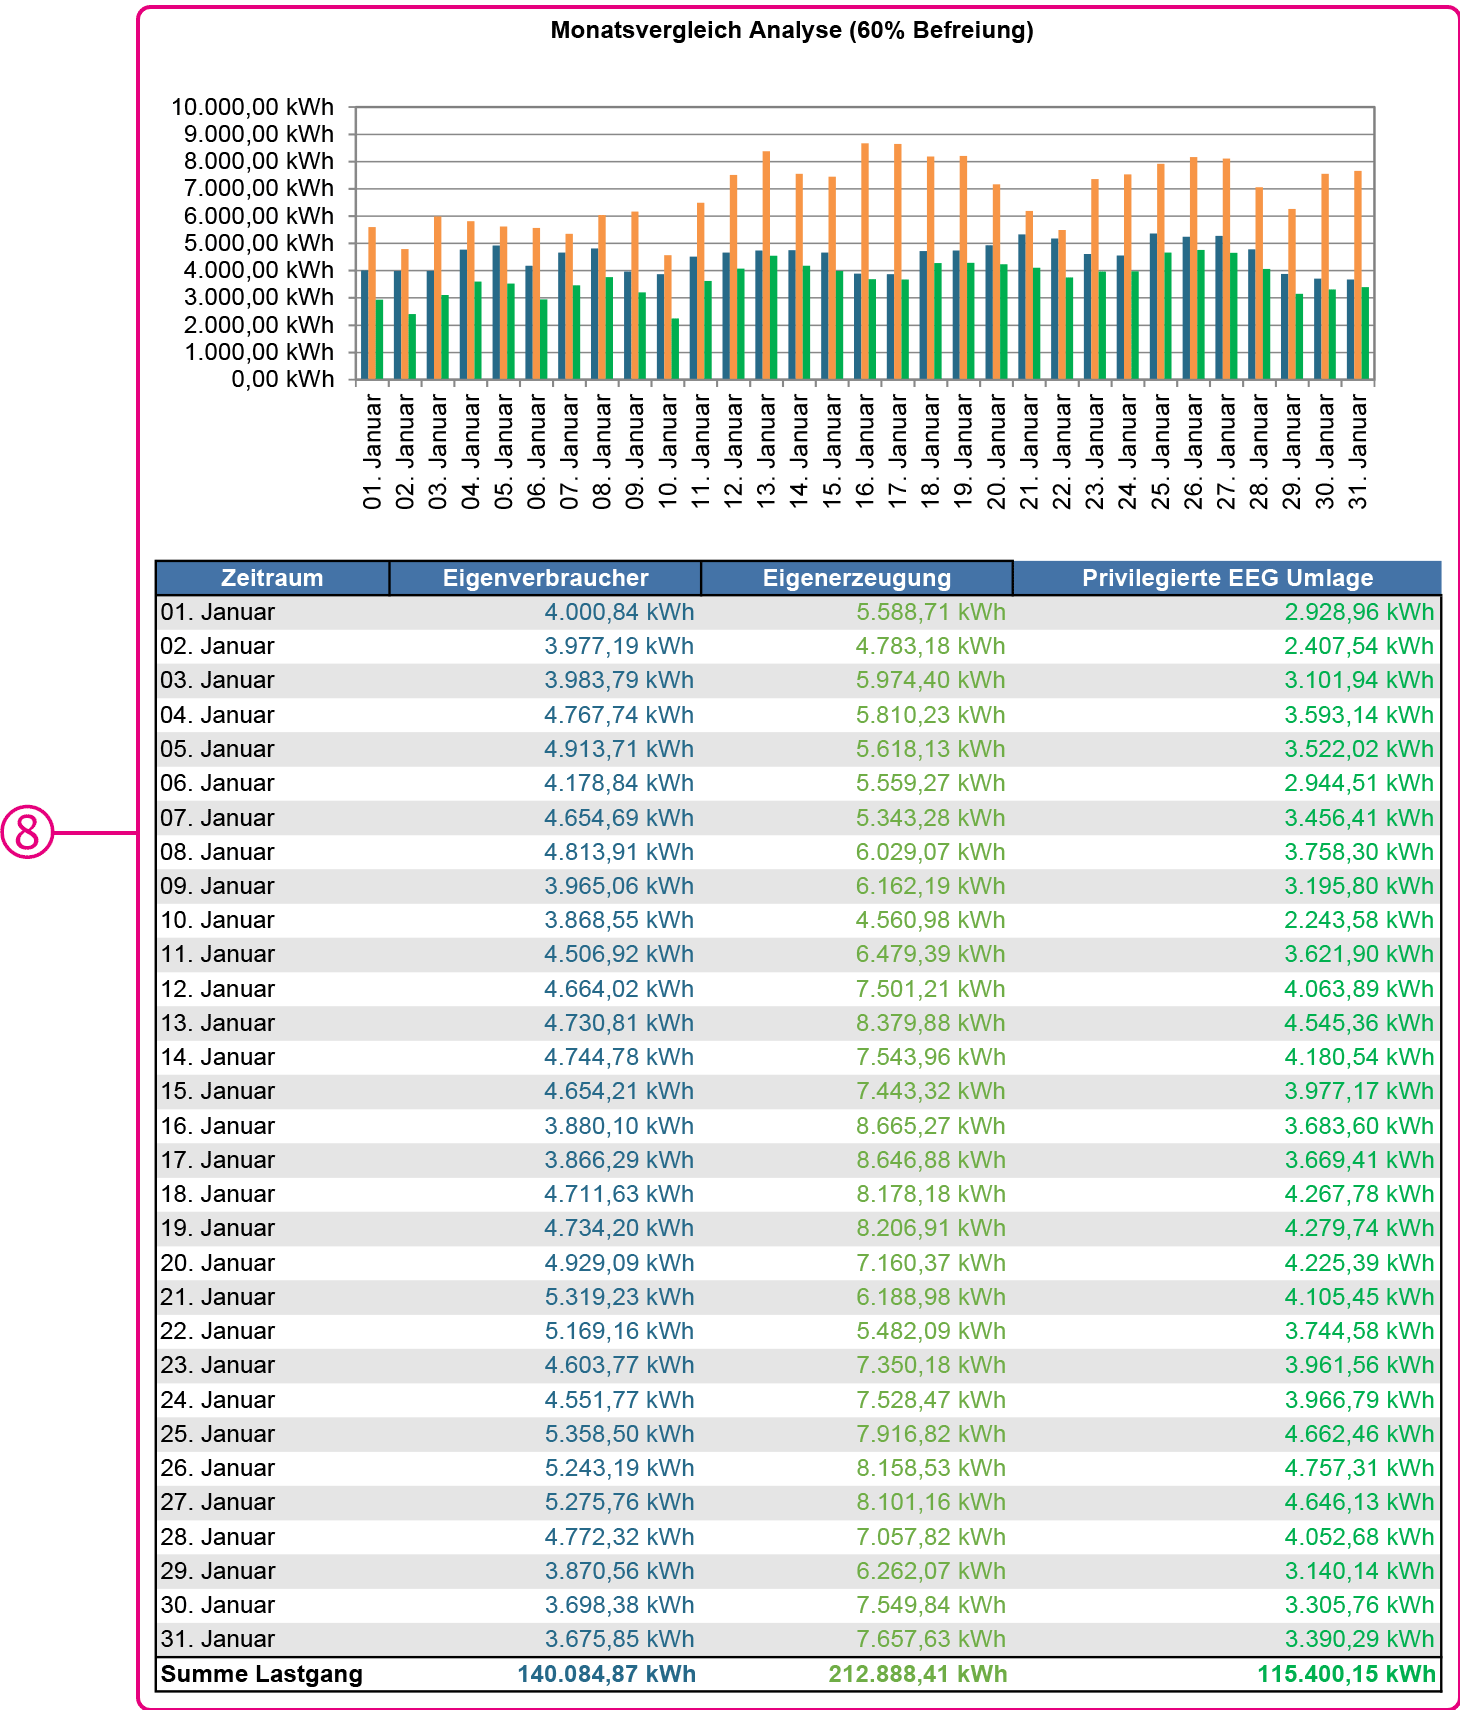This screenshot has width=1460, height=1710.
Task: Select the "13. Januar" table row label
Action: tap(218, 1023)
